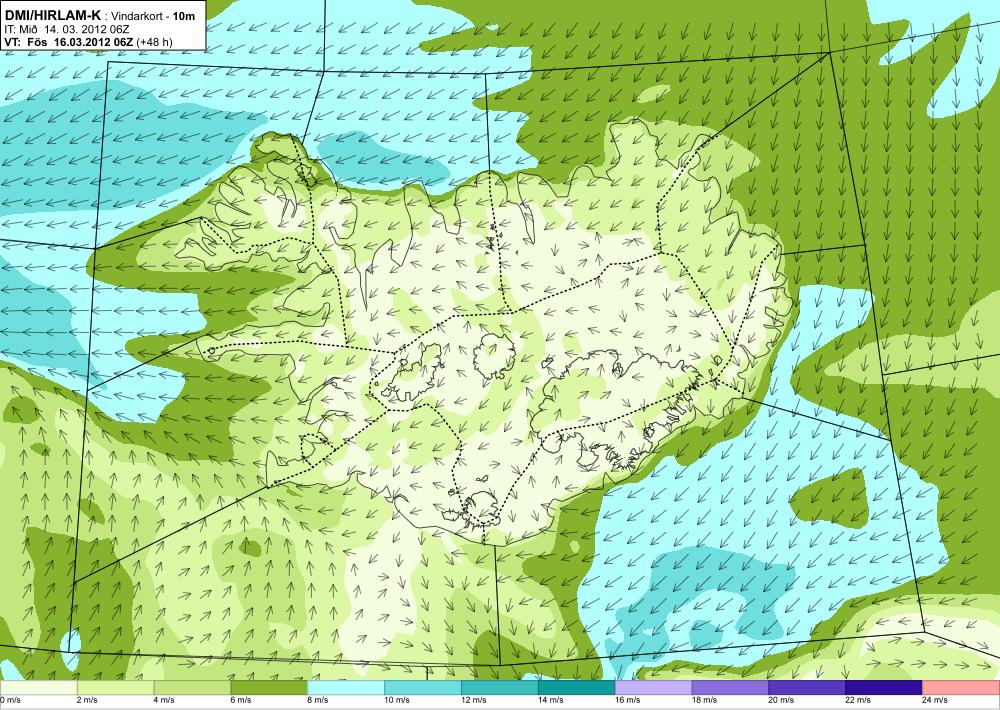This screenshot has width=1000, height=710.
Task: Click the "DMI/HIRLAM-K" model title
Action: 52,15
